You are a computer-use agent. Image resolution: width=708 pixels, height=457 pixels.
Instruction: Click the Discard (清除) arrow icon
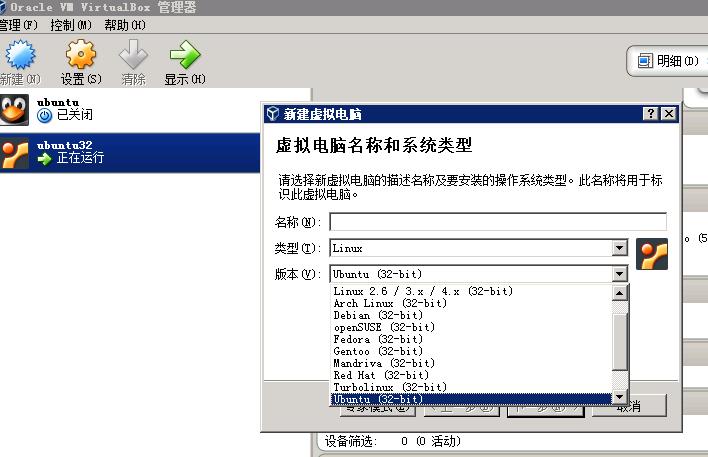(133, 55)
